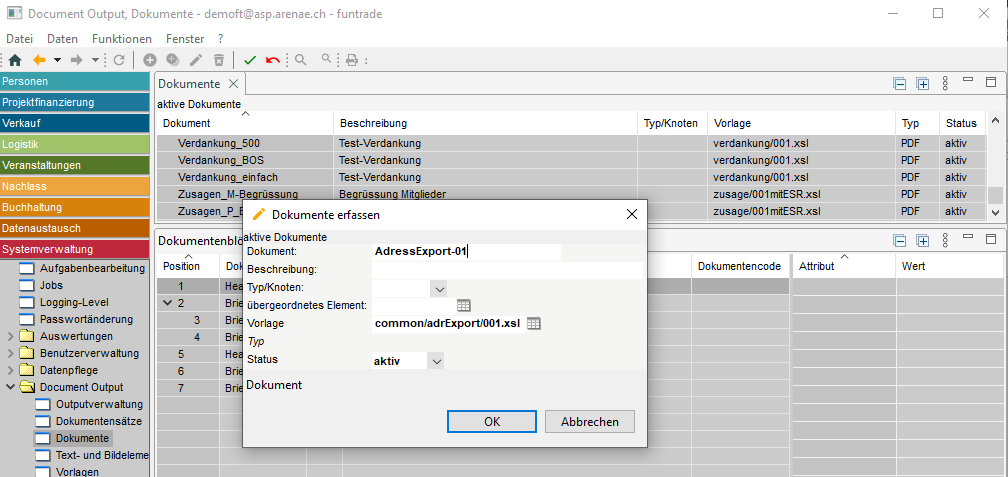This screenshot has width=1008, height=477.
Task: Open the Typ/Knoten dropdown
Action: click(438, 288)
